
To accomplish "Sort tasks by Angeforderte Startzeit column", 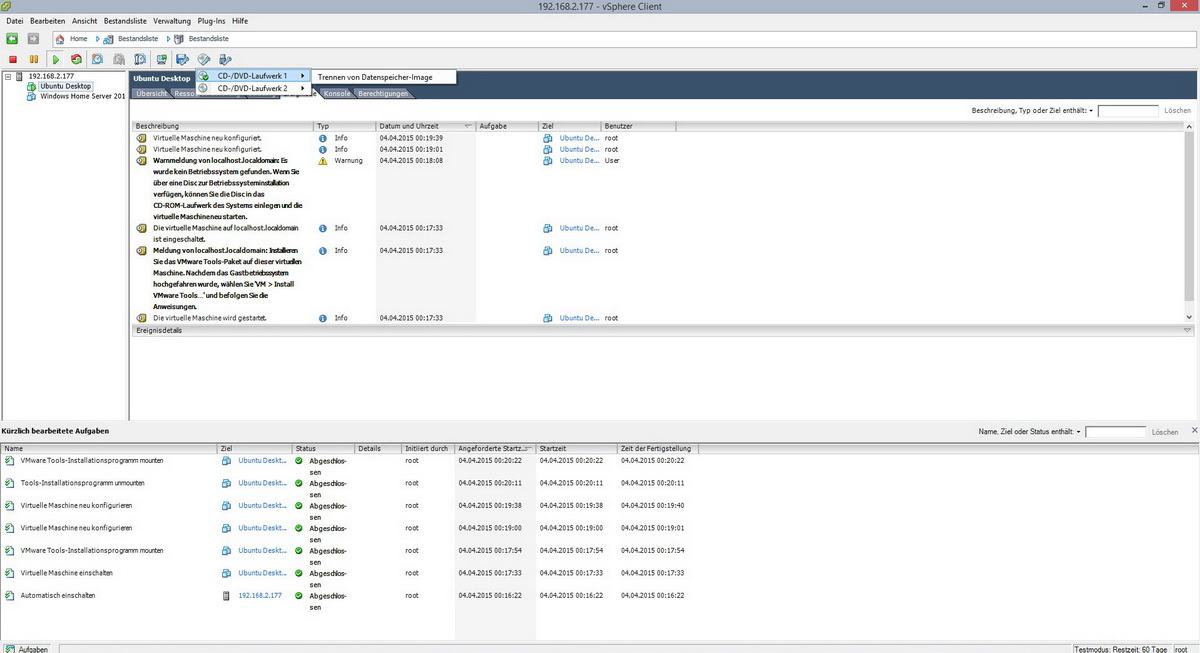I will (x=495, y=449).
